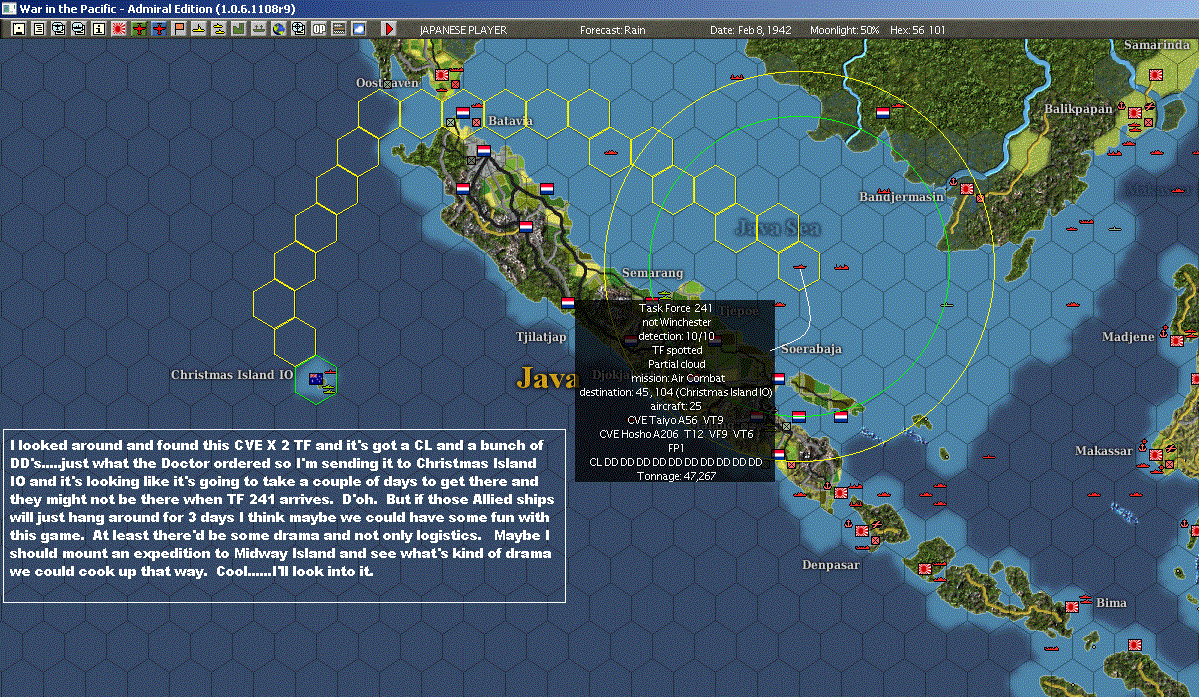Select the Dutch flag base next to Batavia
This screenshot has height=697, width=1199.
pyautogui.click(x=463, y=112)
